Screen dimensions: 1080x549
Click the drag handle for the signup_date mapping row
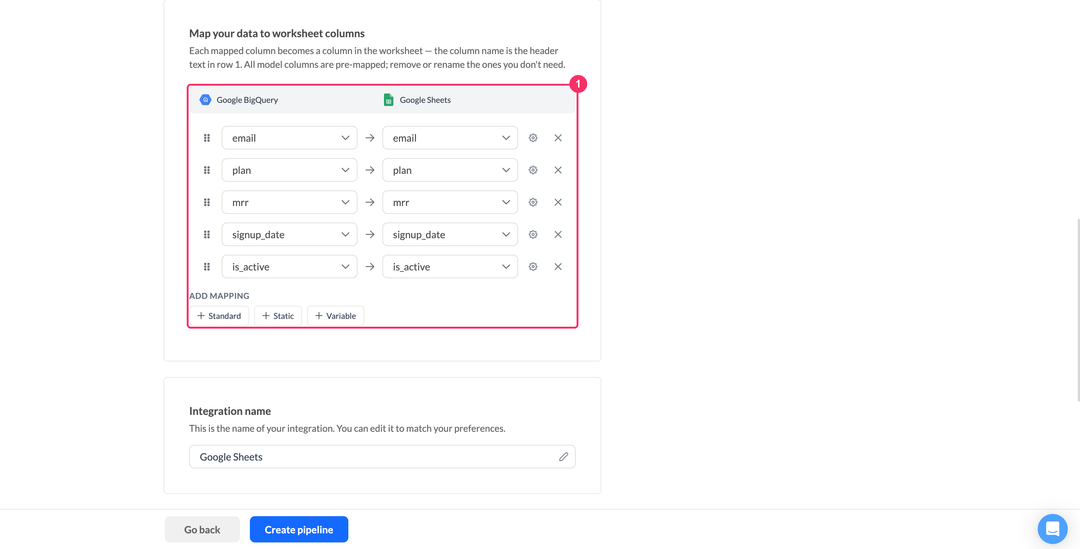pyautogui.click(x=207, y=234)
